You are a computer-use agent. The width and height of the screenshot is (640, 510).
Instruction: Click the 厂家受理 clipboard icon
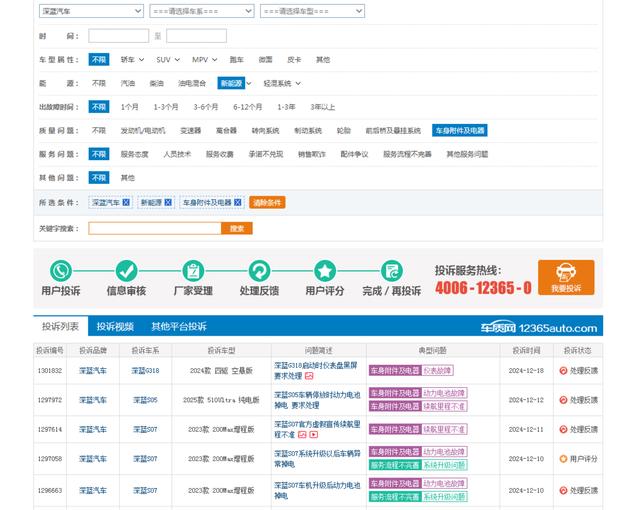click(193, 271)
